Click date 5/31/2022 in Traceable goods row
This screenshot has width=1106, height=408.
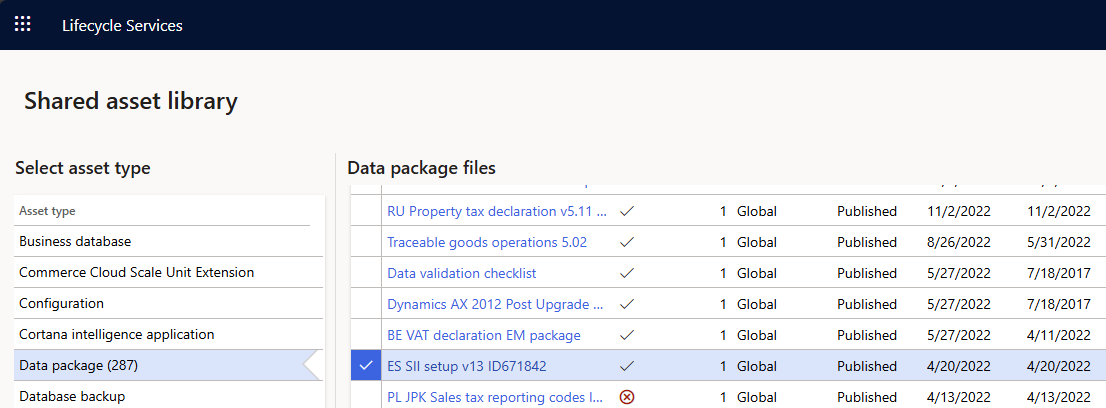[x=1059, y=242]
